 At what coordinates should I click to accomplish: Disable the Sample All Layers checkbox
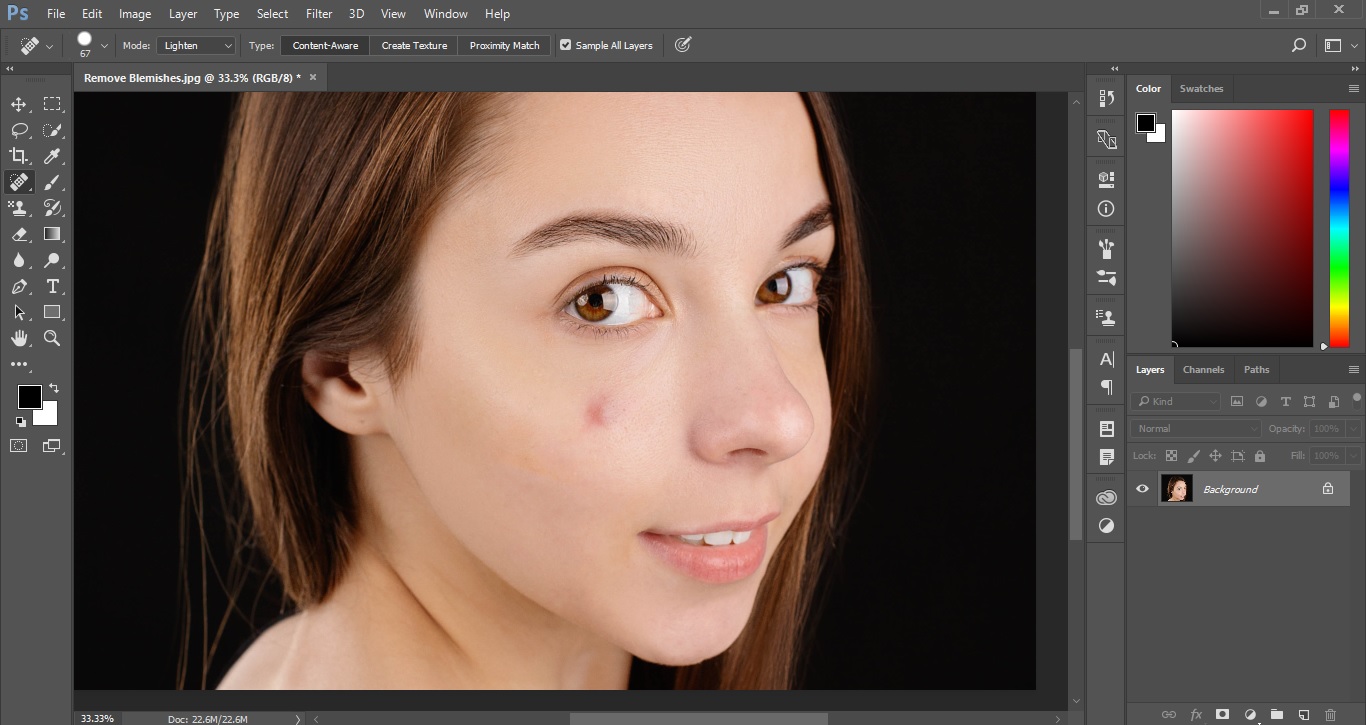(x=566, y=45)
